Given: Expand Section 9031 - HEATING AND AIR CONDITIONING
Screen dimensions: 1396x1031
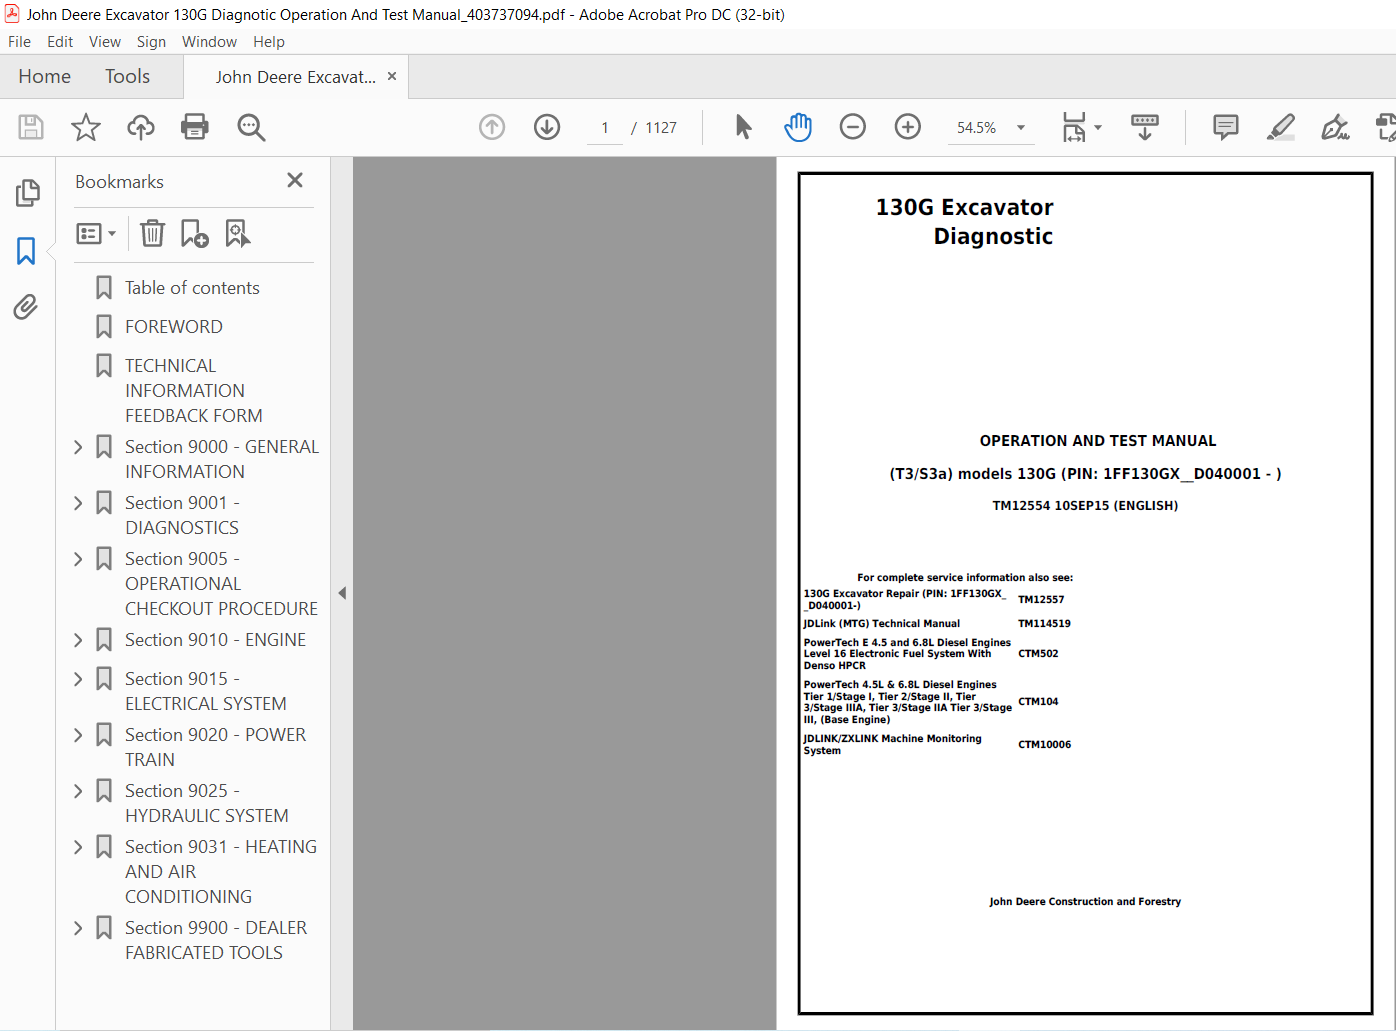Looking at the screenshot, I should click(x=78, y=847).
